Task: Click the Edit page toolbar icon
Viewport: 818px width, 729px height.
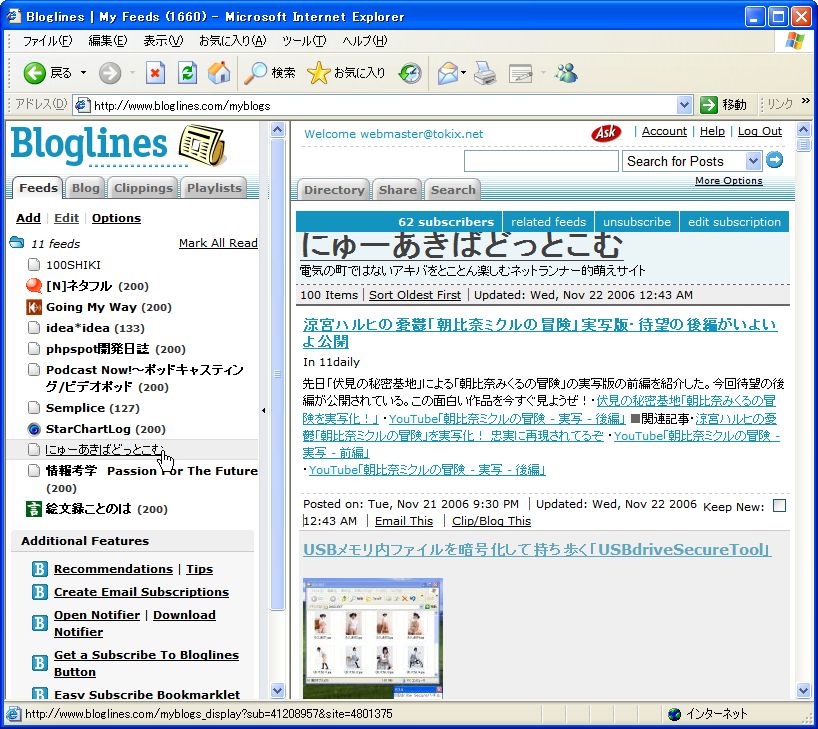Action: 520,74
